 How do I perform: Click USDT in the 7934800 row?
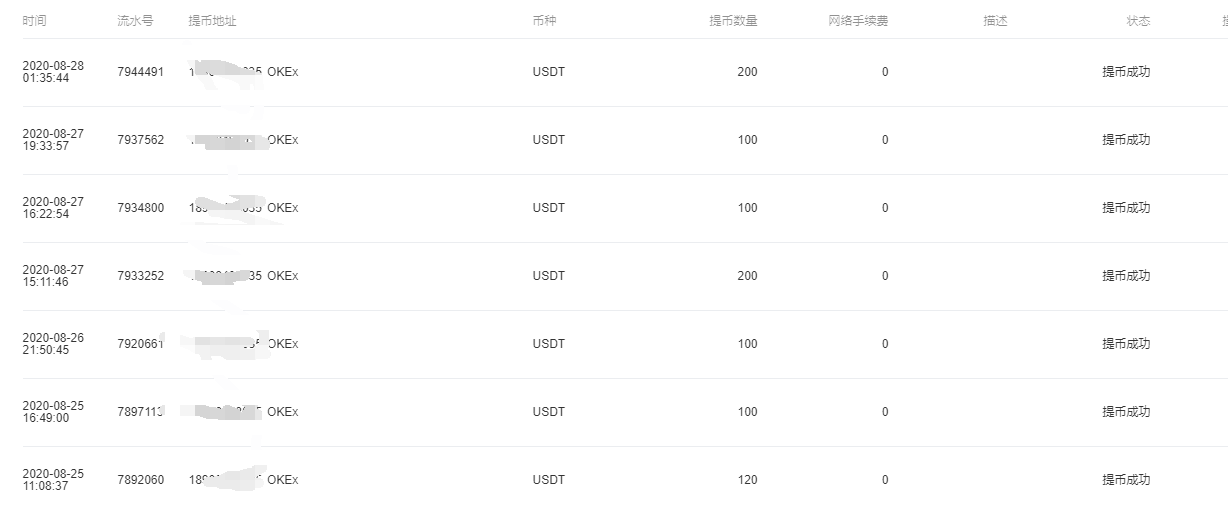point(549,208)
